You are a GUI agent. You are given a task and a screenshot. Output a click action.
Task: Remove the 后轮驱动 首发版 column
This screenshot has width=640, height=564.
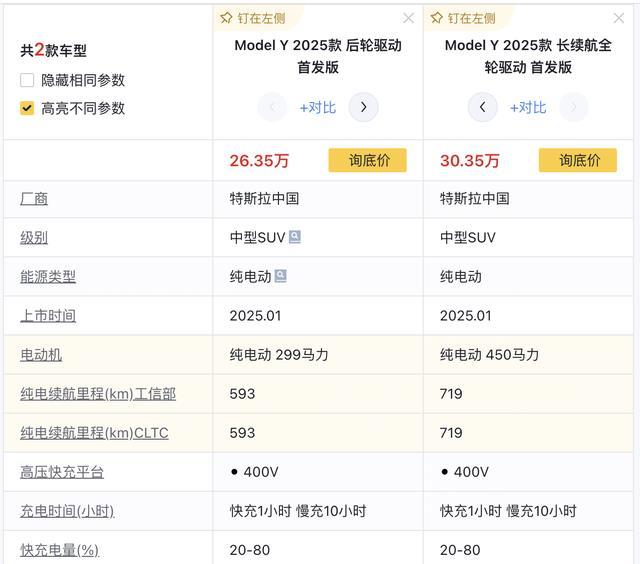(408, 18)
